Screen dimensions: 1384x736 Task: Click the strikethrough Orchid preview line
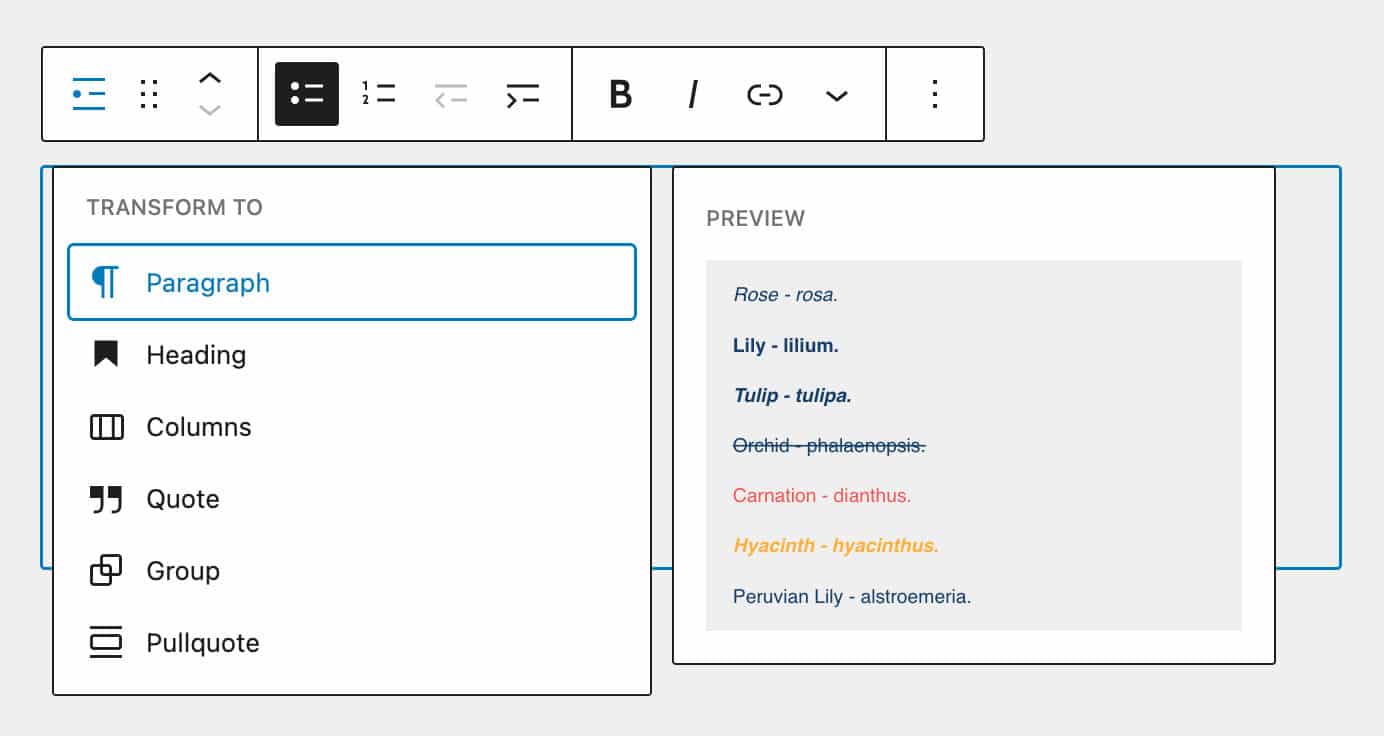point(827,445)
